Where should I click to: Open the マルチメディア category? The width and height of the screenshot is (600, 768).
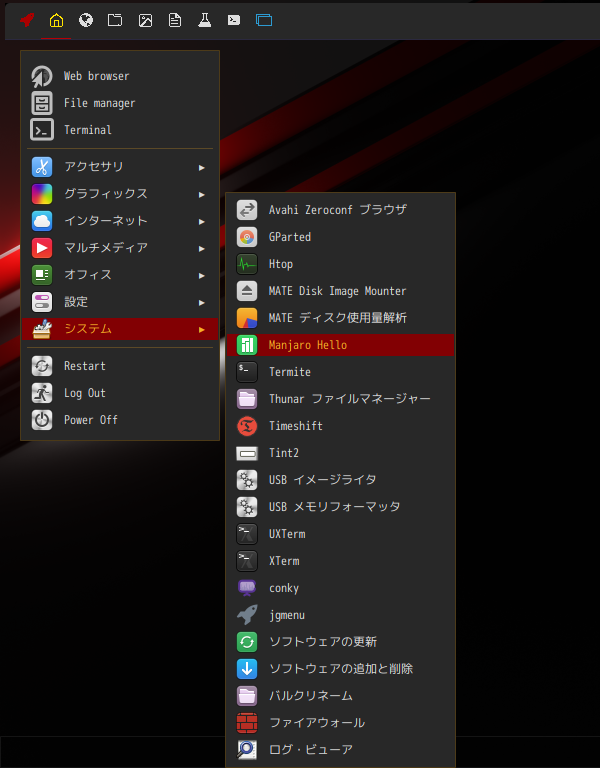coord(120,248)
